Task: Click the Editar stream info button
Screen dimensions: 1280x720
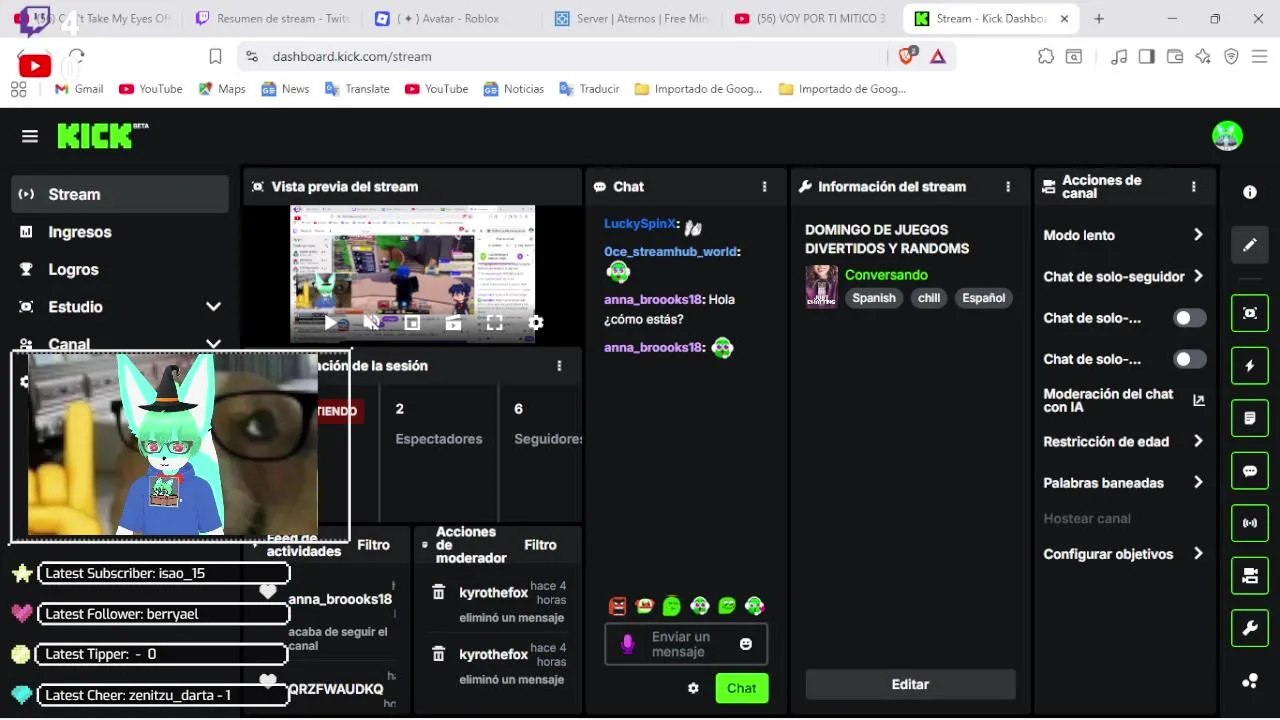Action: (910, 684)
